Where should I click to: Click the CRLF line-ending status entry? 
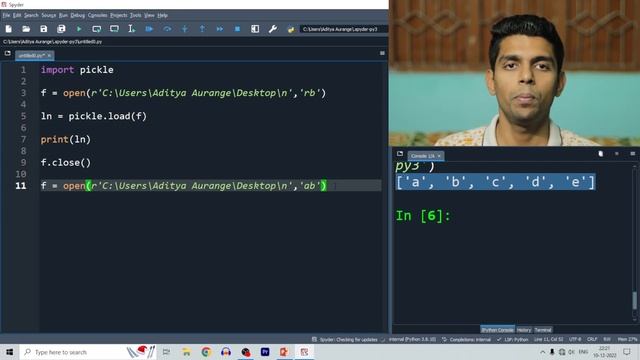point(592,340)
